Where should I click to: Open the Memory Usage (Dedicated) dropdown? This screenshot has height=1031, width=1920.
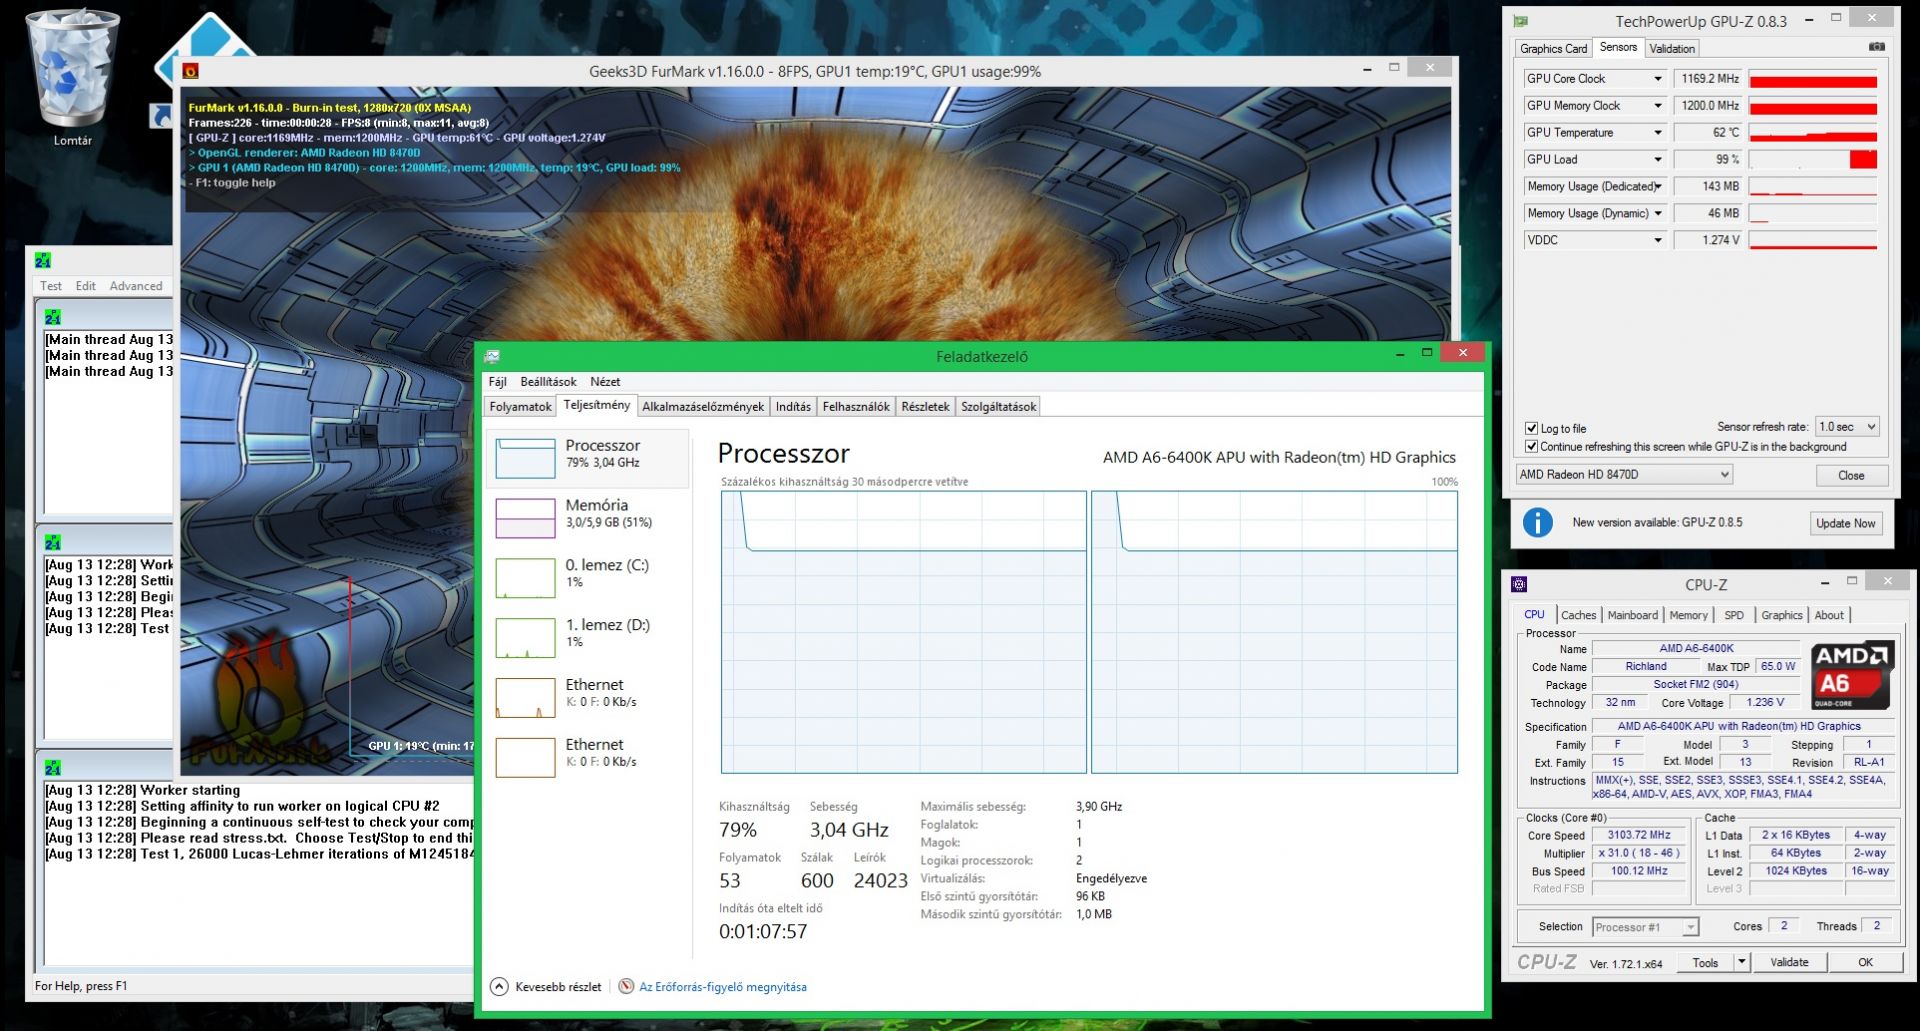(1657, 187)
